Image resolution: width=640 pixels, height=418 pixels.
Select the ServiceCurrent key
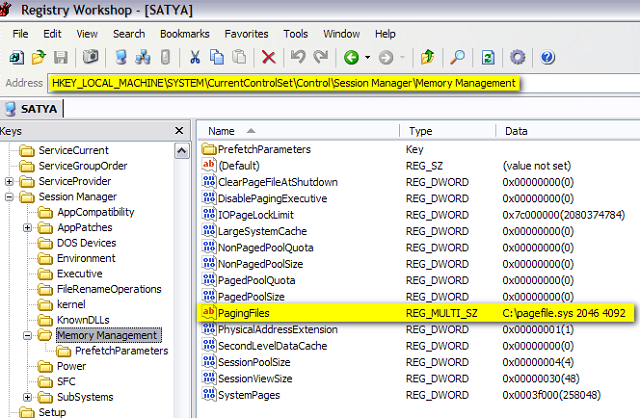pyautogui.click(x=73, y=150)
